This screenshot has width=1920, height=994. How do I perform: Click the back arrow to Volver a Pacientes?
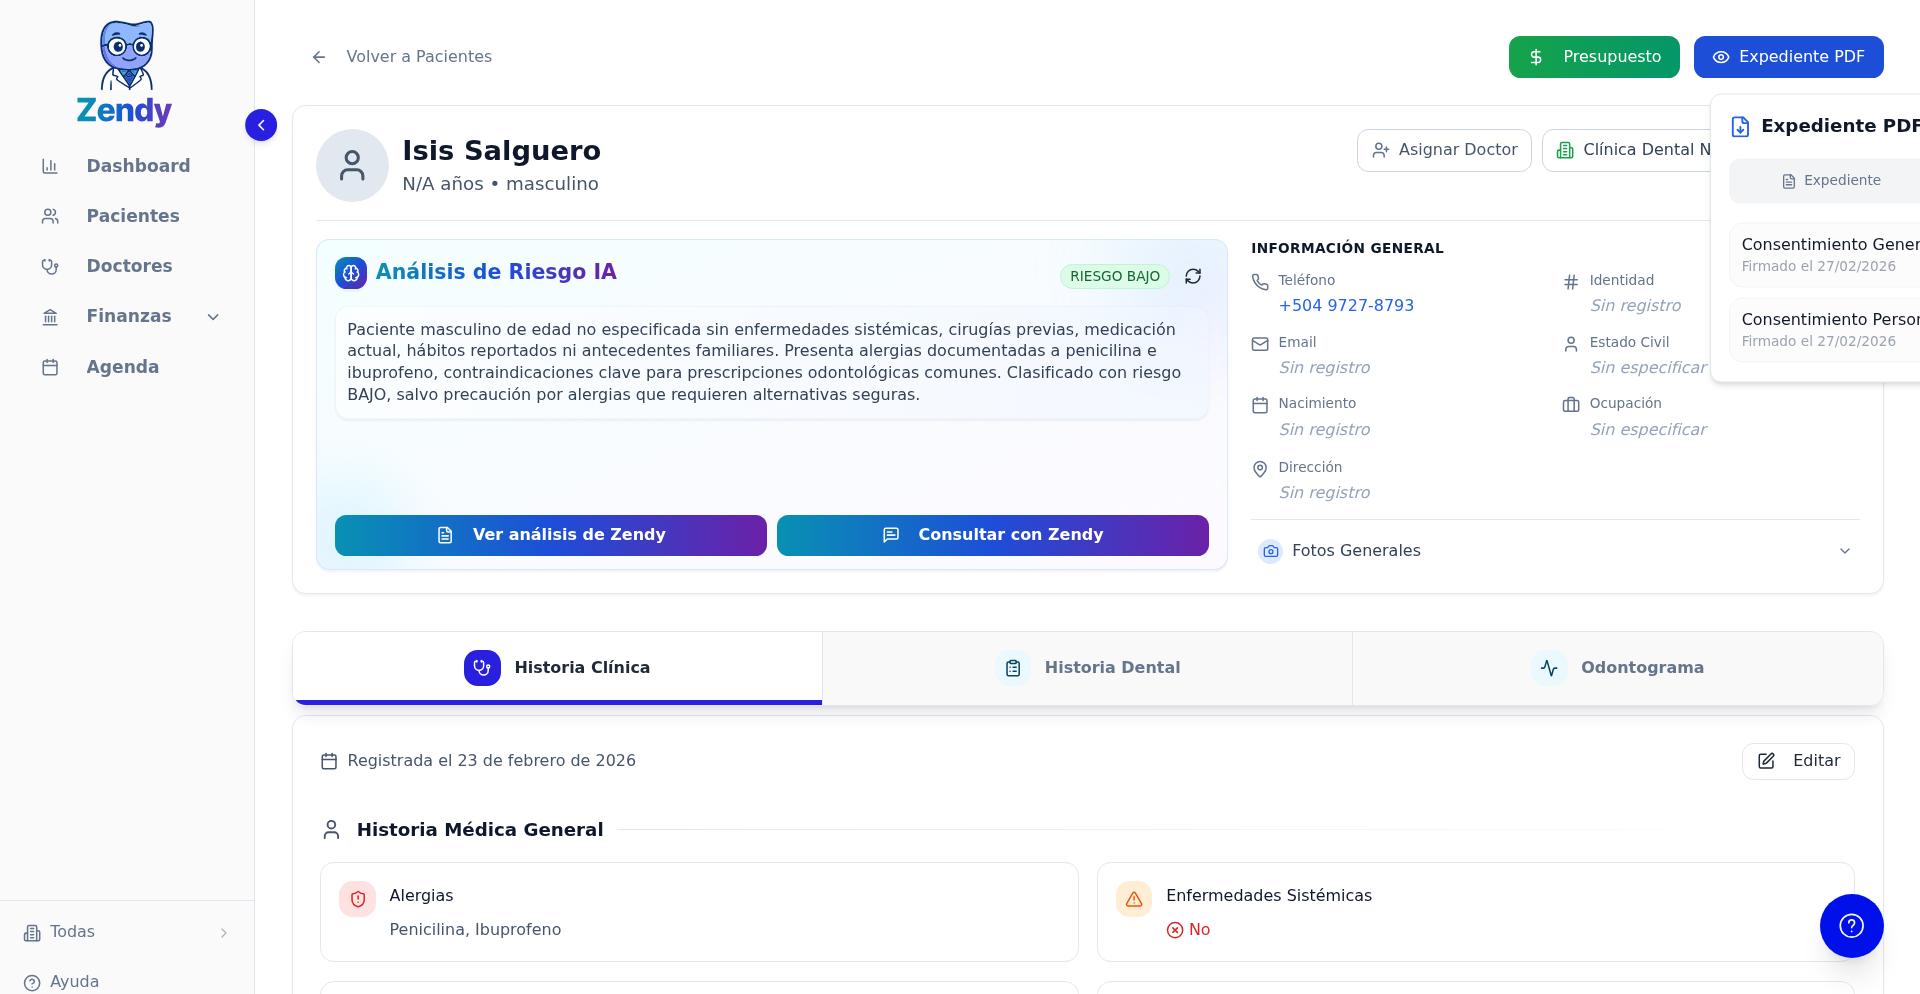(318, 57)
